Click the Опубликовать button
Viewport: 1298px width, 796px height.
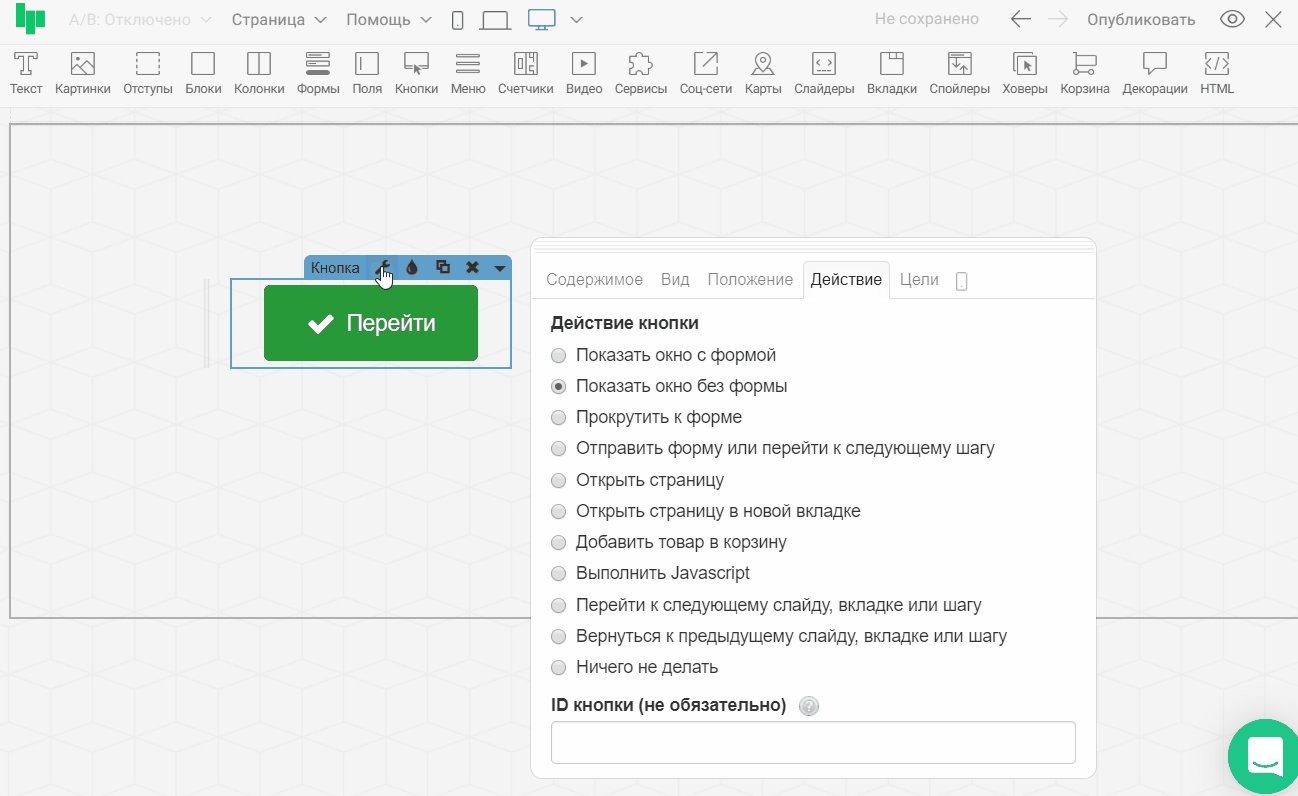coord(1141,20)
